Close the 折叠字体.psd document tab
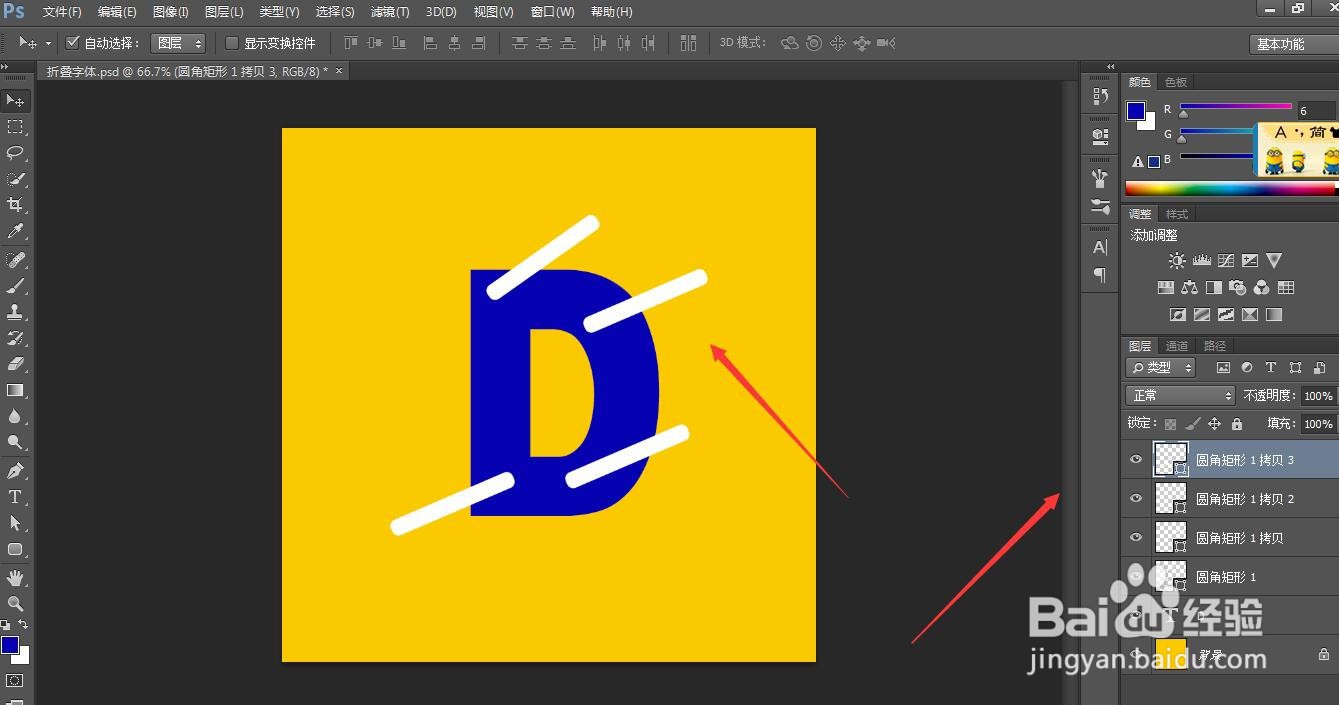Viewport: 1339px width, 705px height. [x=339, y=71]
